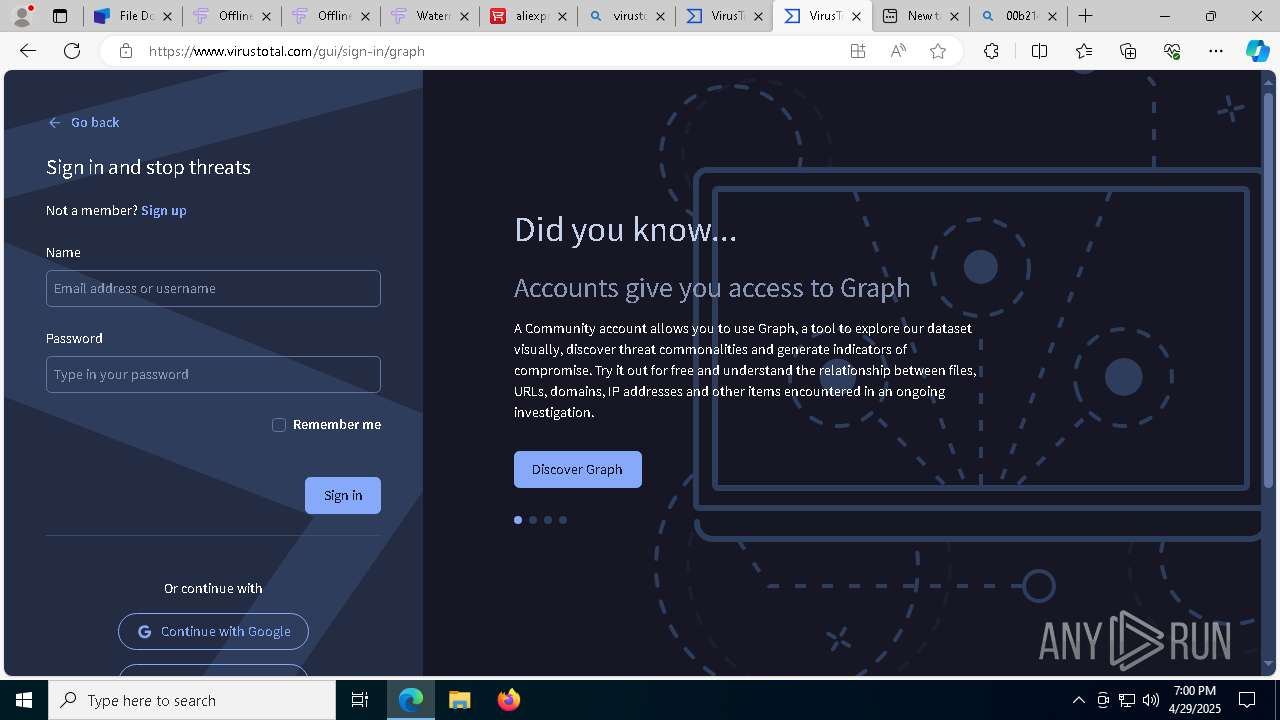1280x720 pixels.
Task: Open the notification center icon
Action: [1248, 700]
